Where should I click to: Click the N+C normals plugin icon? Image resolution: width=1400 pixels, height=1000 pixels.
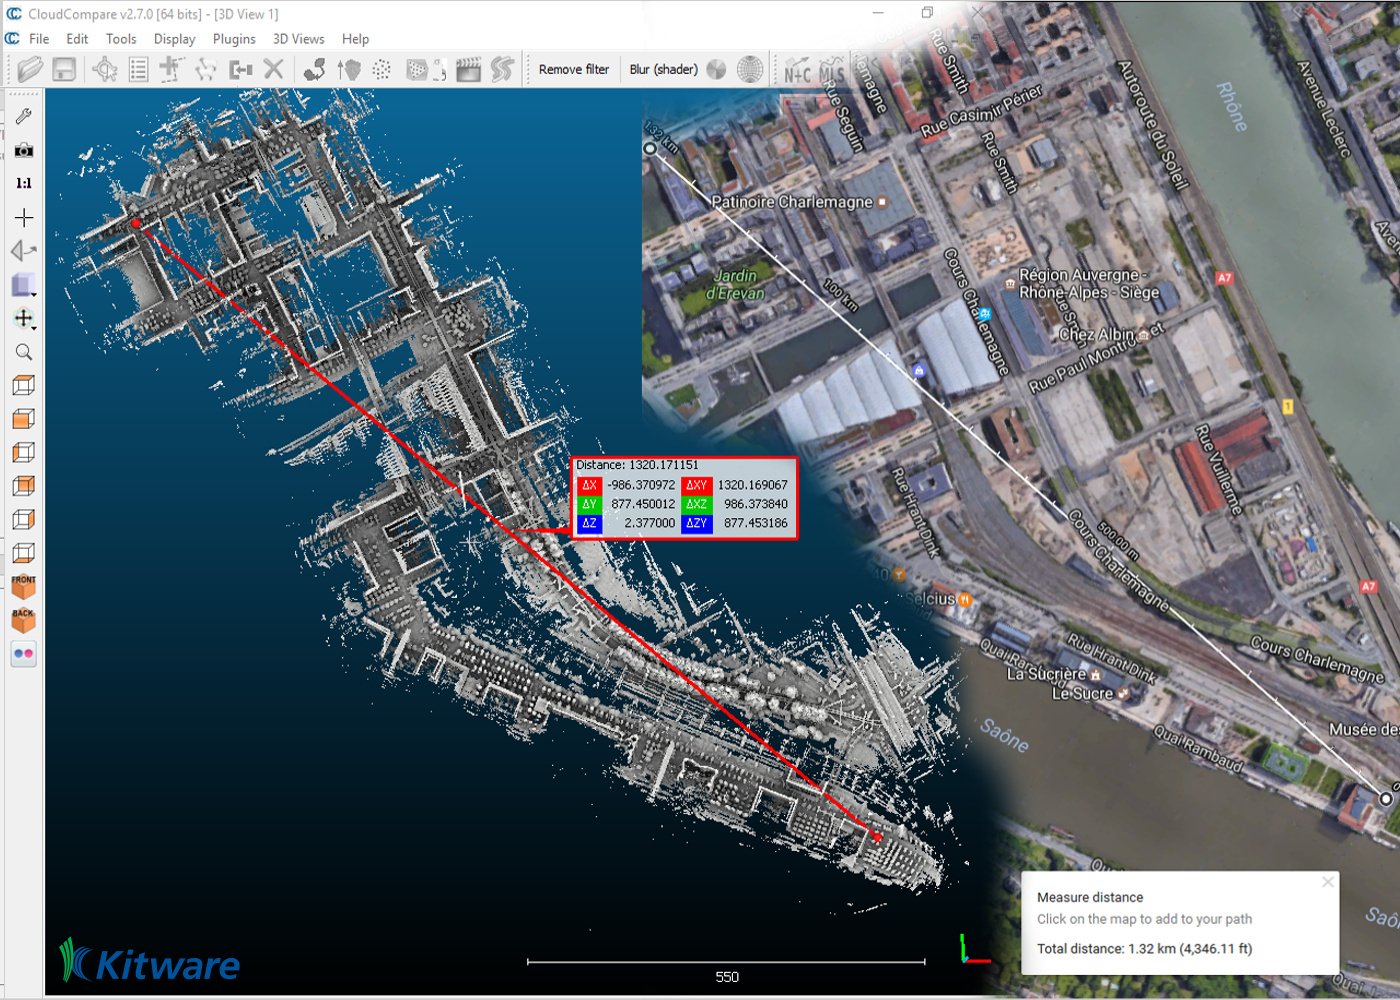[797, 71]
